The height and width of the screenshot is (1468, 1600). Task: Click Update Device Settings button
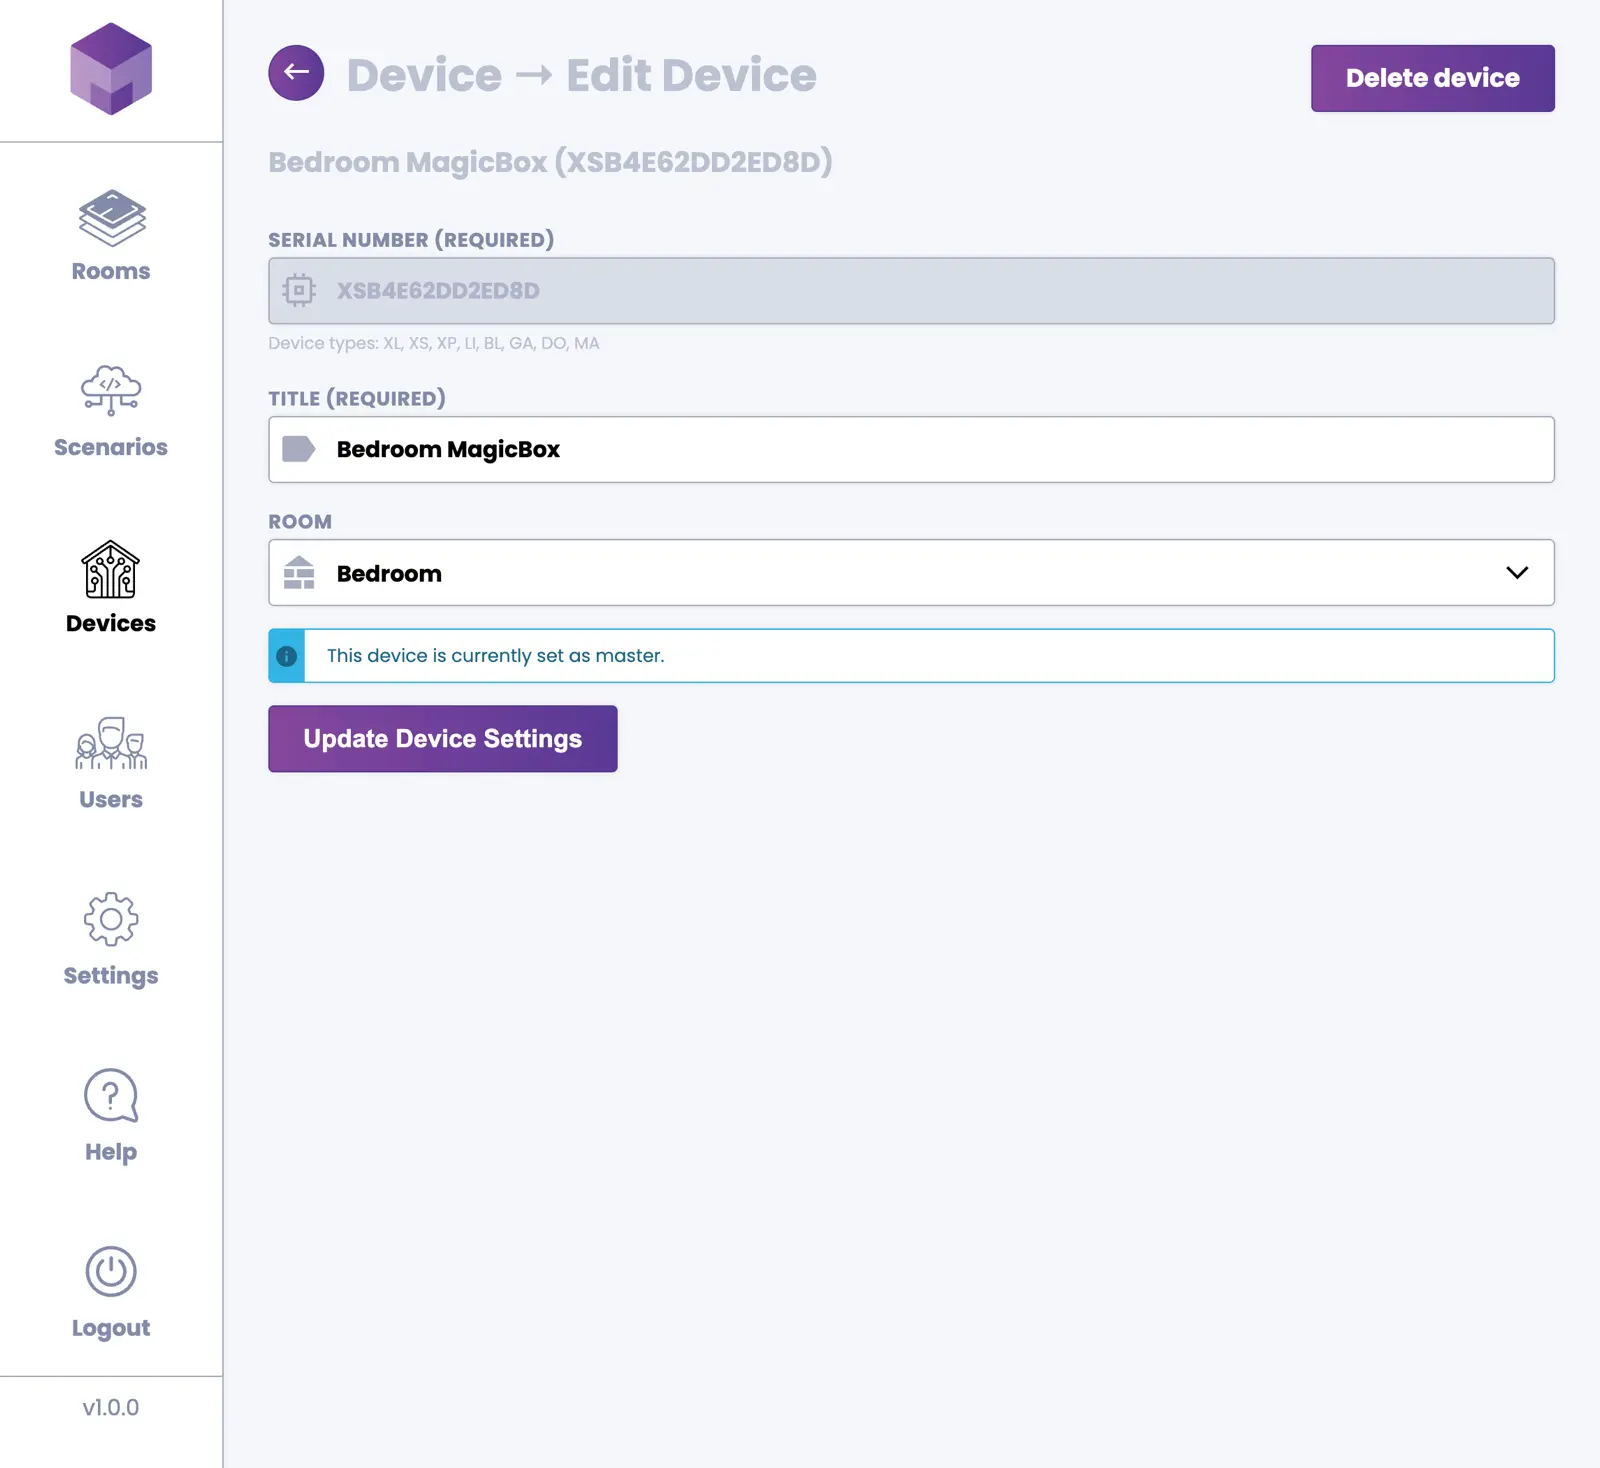click(x=442, y=739)
